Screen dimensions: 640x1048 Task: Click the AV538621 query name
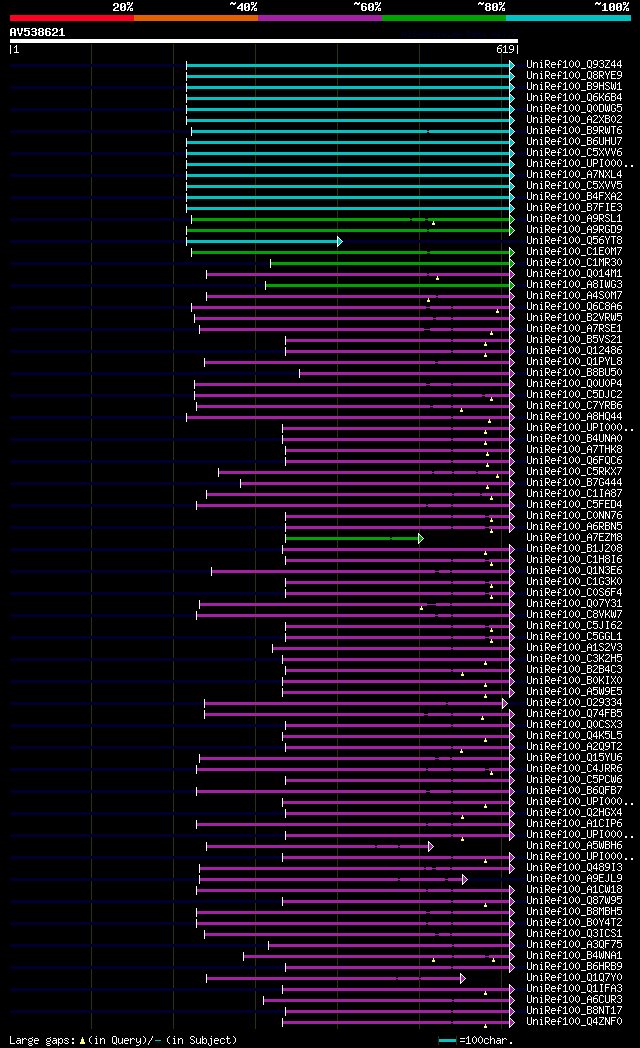click(x=37, y=32)
